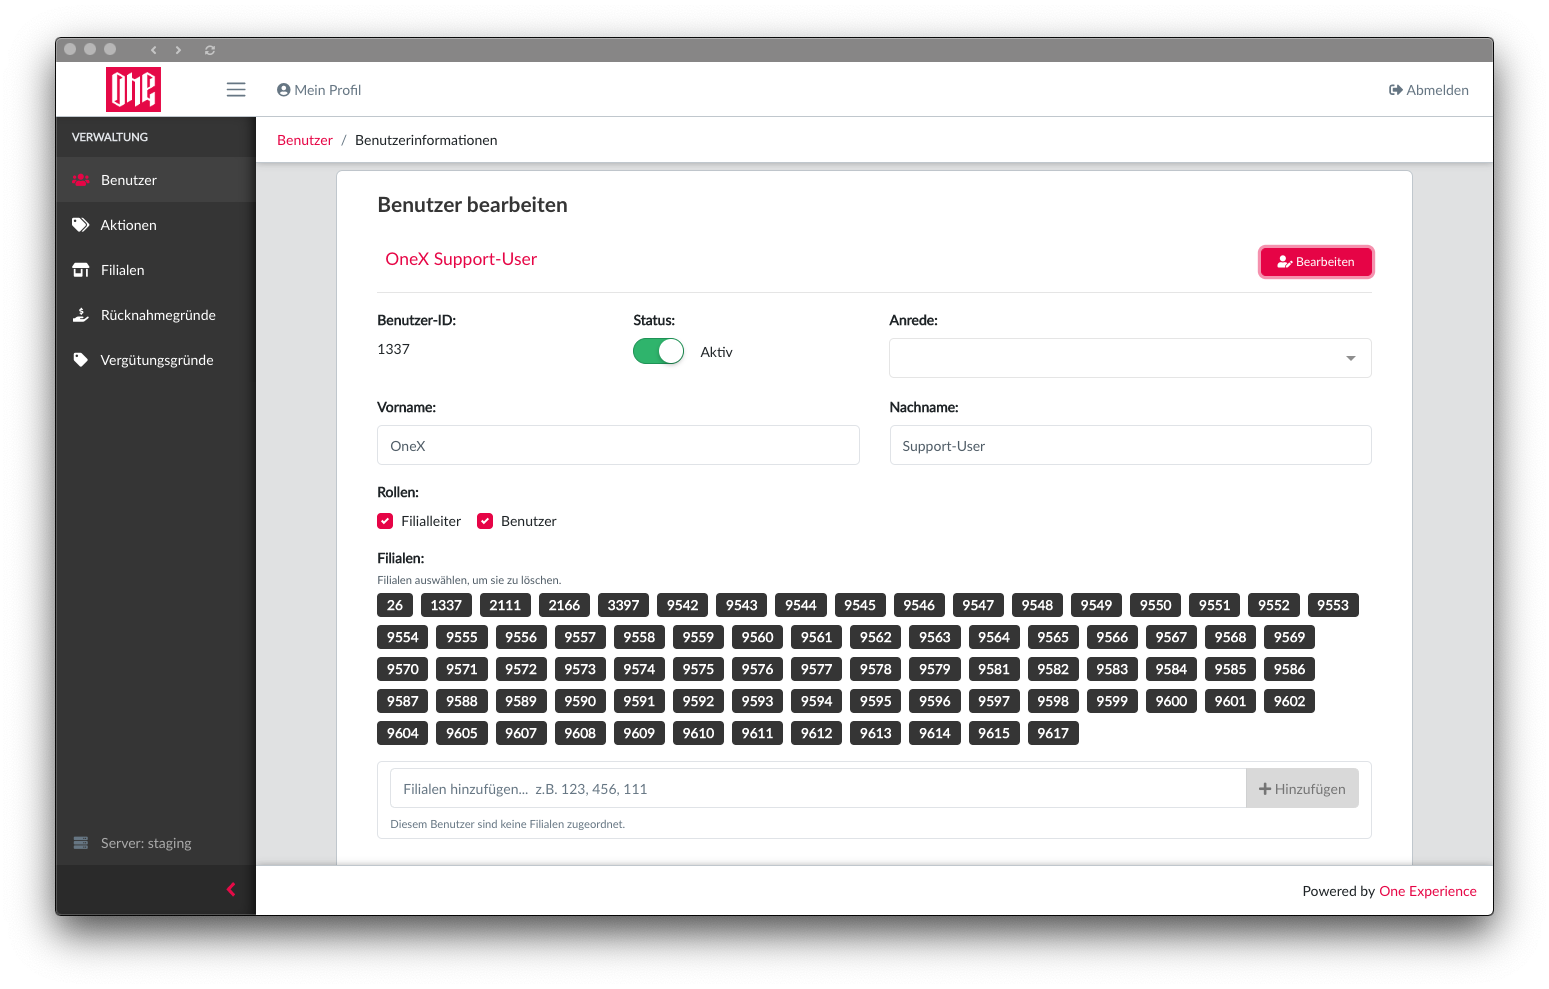The image size is (1549, 989).
Task: Click the Vergütungsgründe tag icon
Action: [x=80, y=360]
